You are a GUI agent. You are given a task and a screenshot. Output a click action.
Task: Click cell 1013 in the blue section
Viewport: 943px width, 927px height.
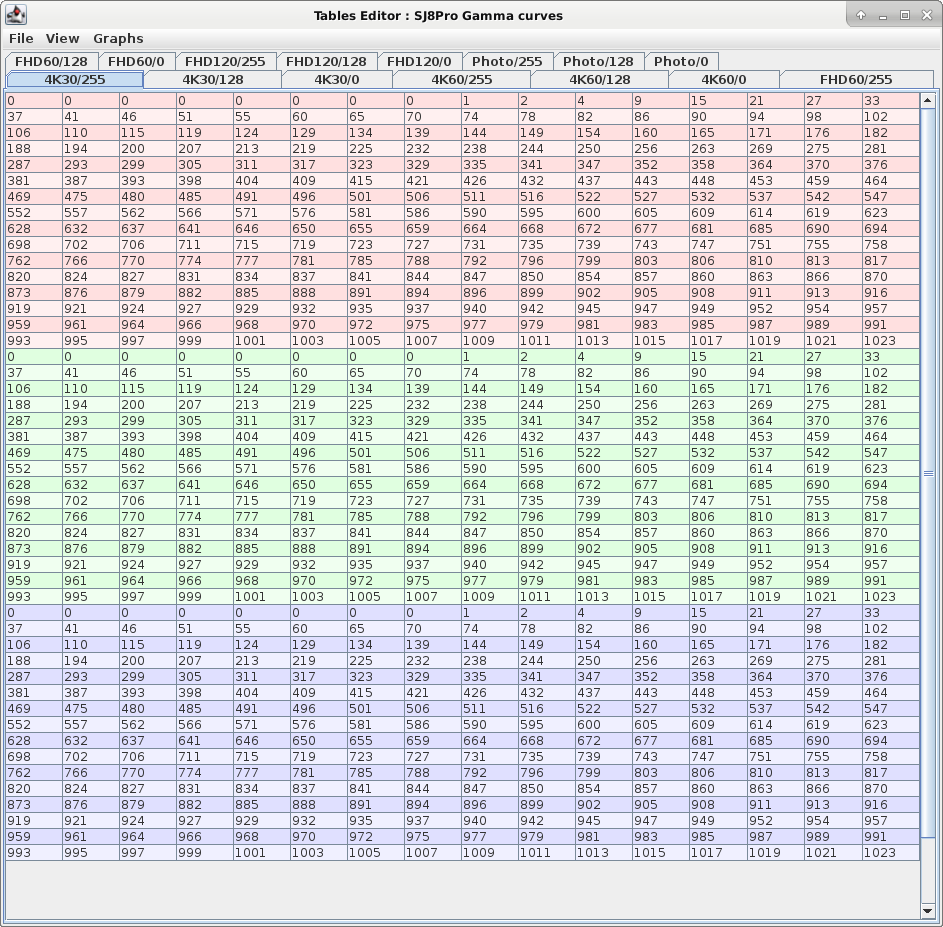(604, 852)
